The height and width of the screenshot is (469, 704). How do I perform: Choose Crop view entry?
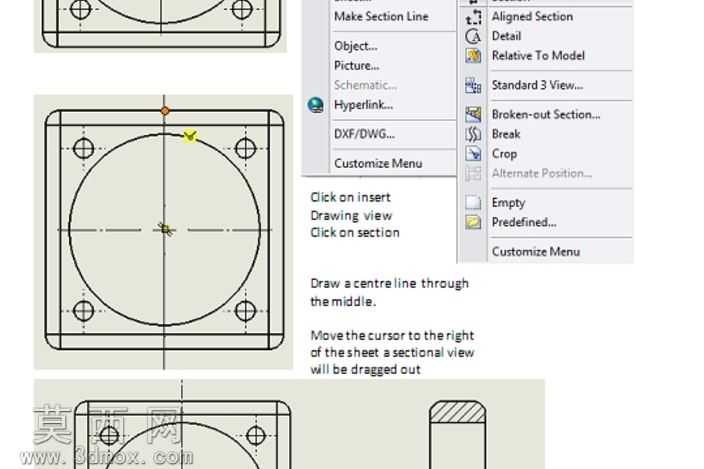tap(504, 154)
